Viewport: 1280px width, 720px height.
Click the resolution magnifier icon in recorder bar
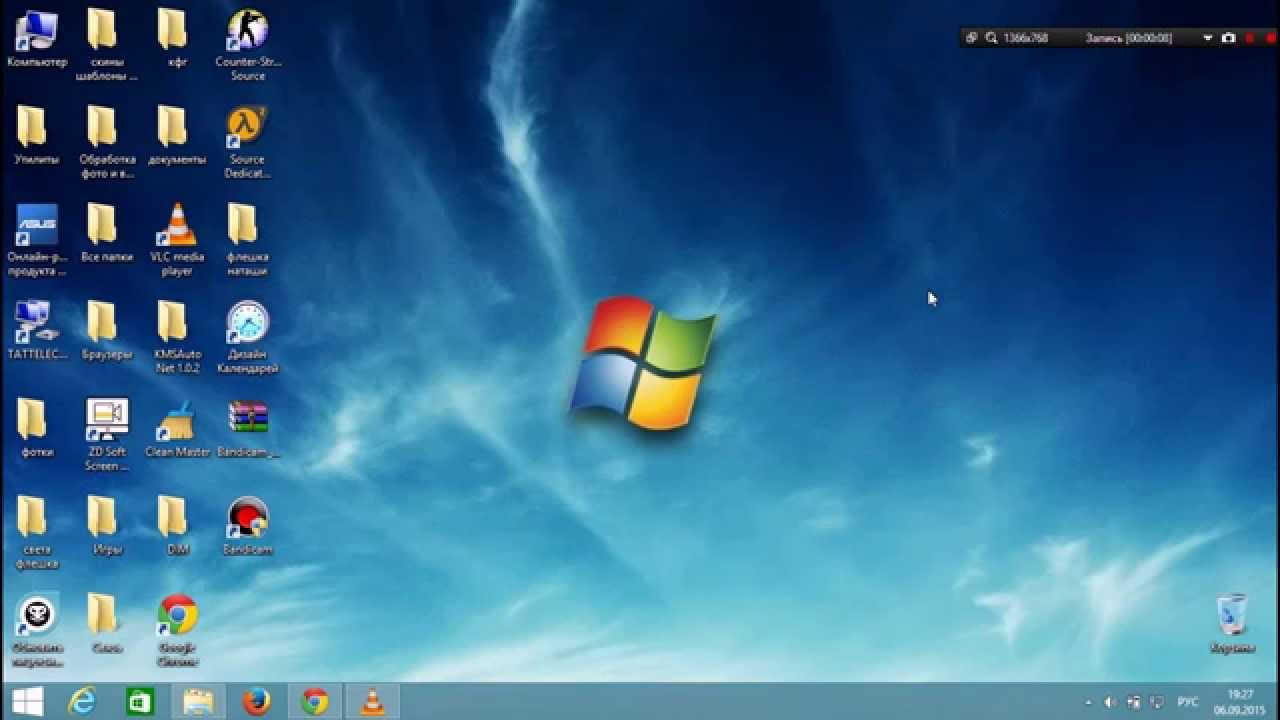coord(991,38)
